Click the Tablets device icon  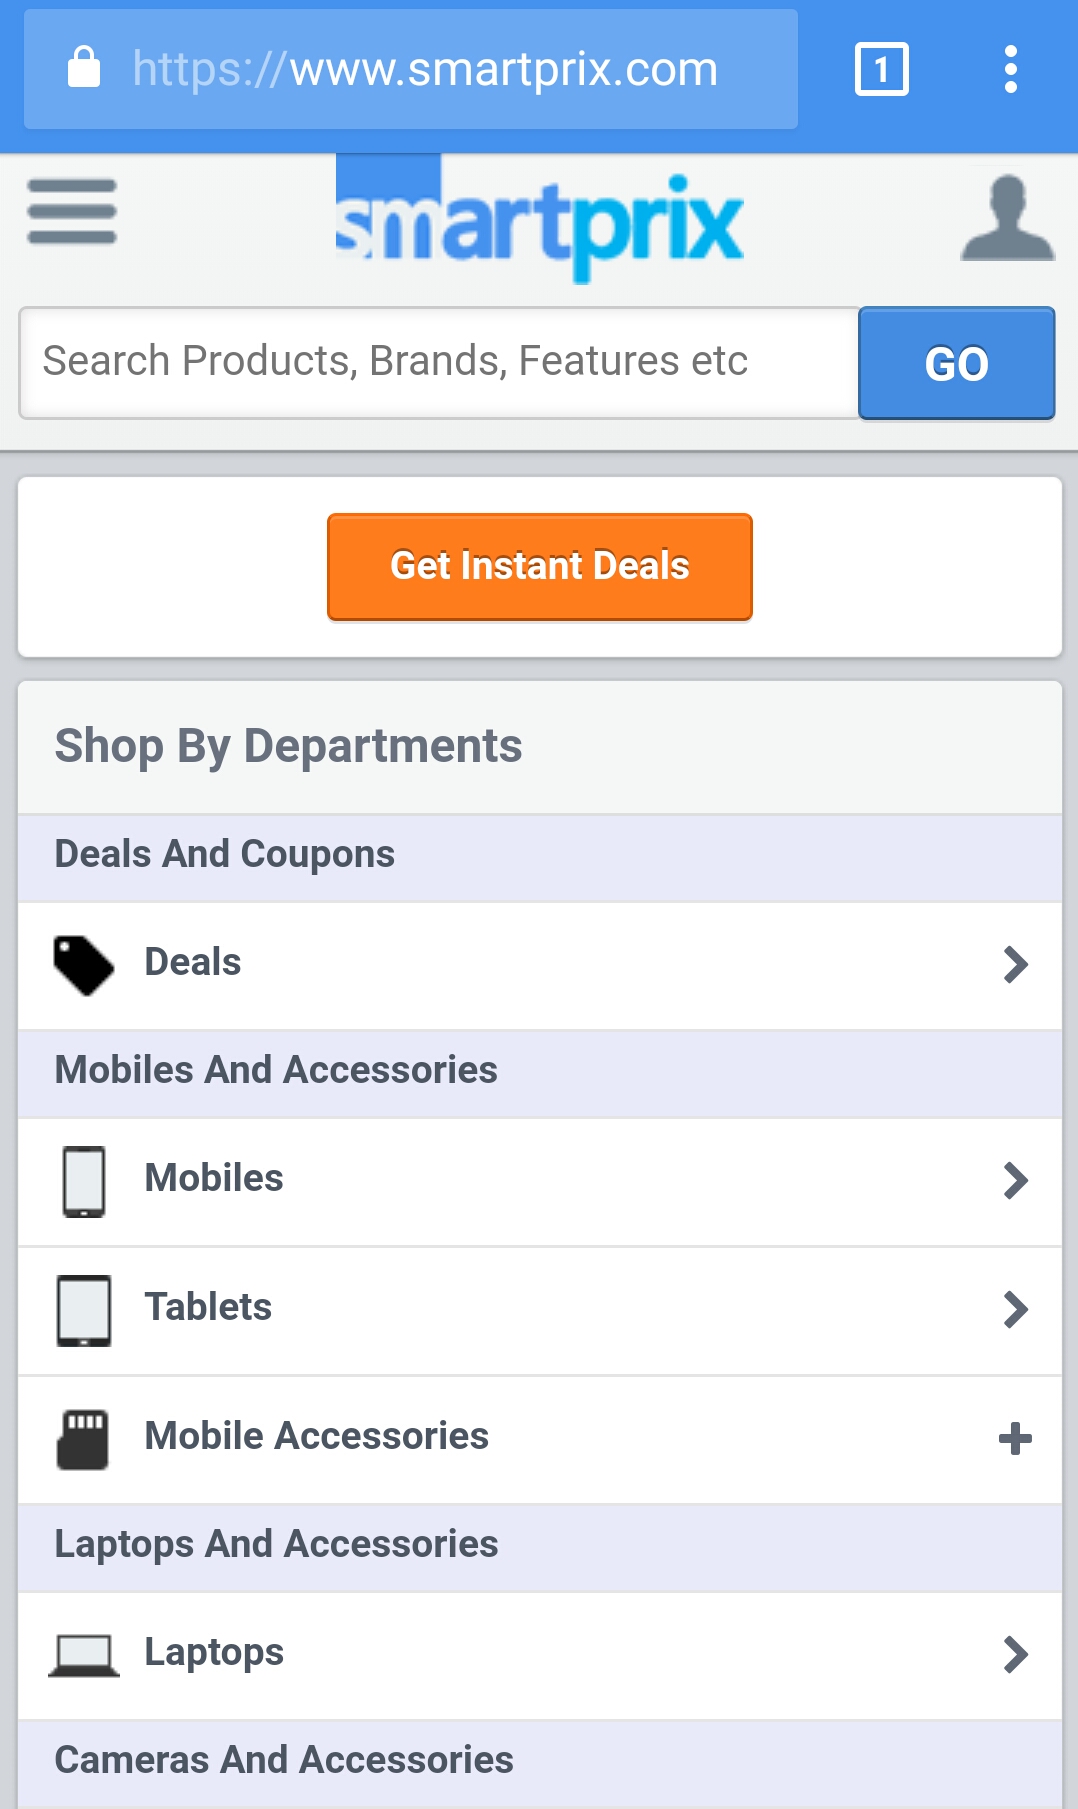point(84,1310)
